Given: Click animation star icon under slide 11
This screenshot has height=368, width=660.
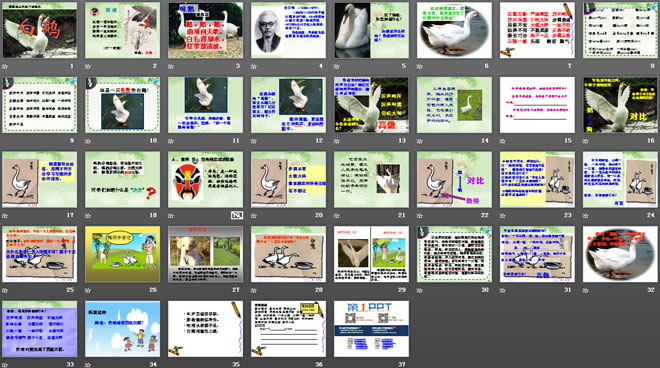Looking at the screenshot, I should (171, 141).
